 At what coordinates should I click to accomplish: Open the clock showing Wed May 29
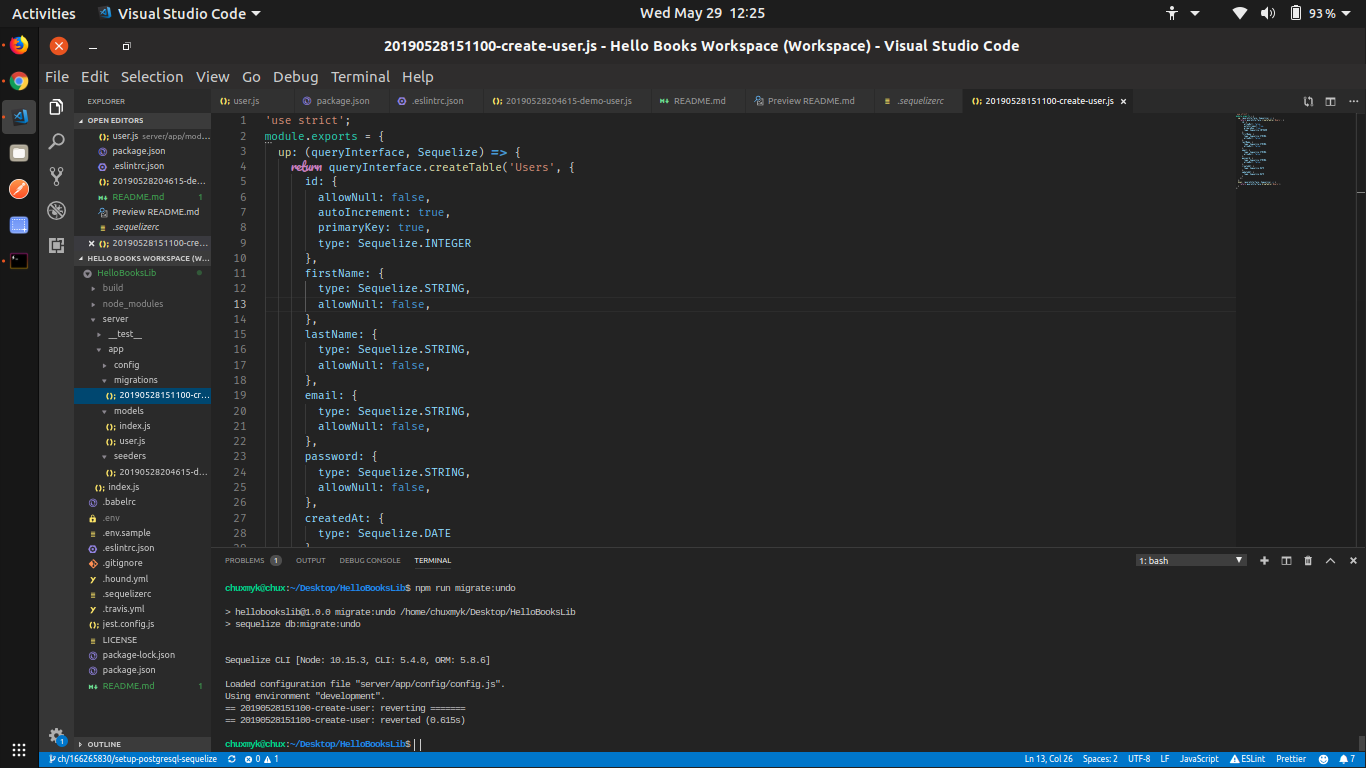tap(702, 13)
